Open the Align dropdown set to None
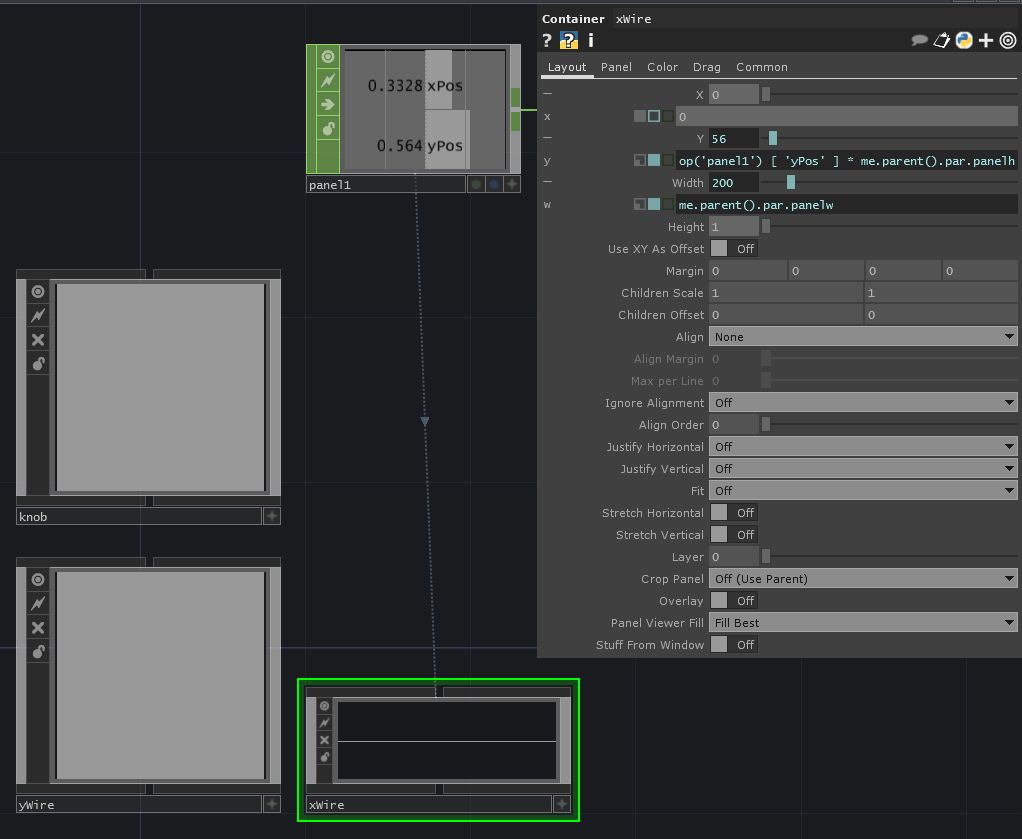Image resolution: width=1022 pixels, height=839 pixels. [862, 337]
